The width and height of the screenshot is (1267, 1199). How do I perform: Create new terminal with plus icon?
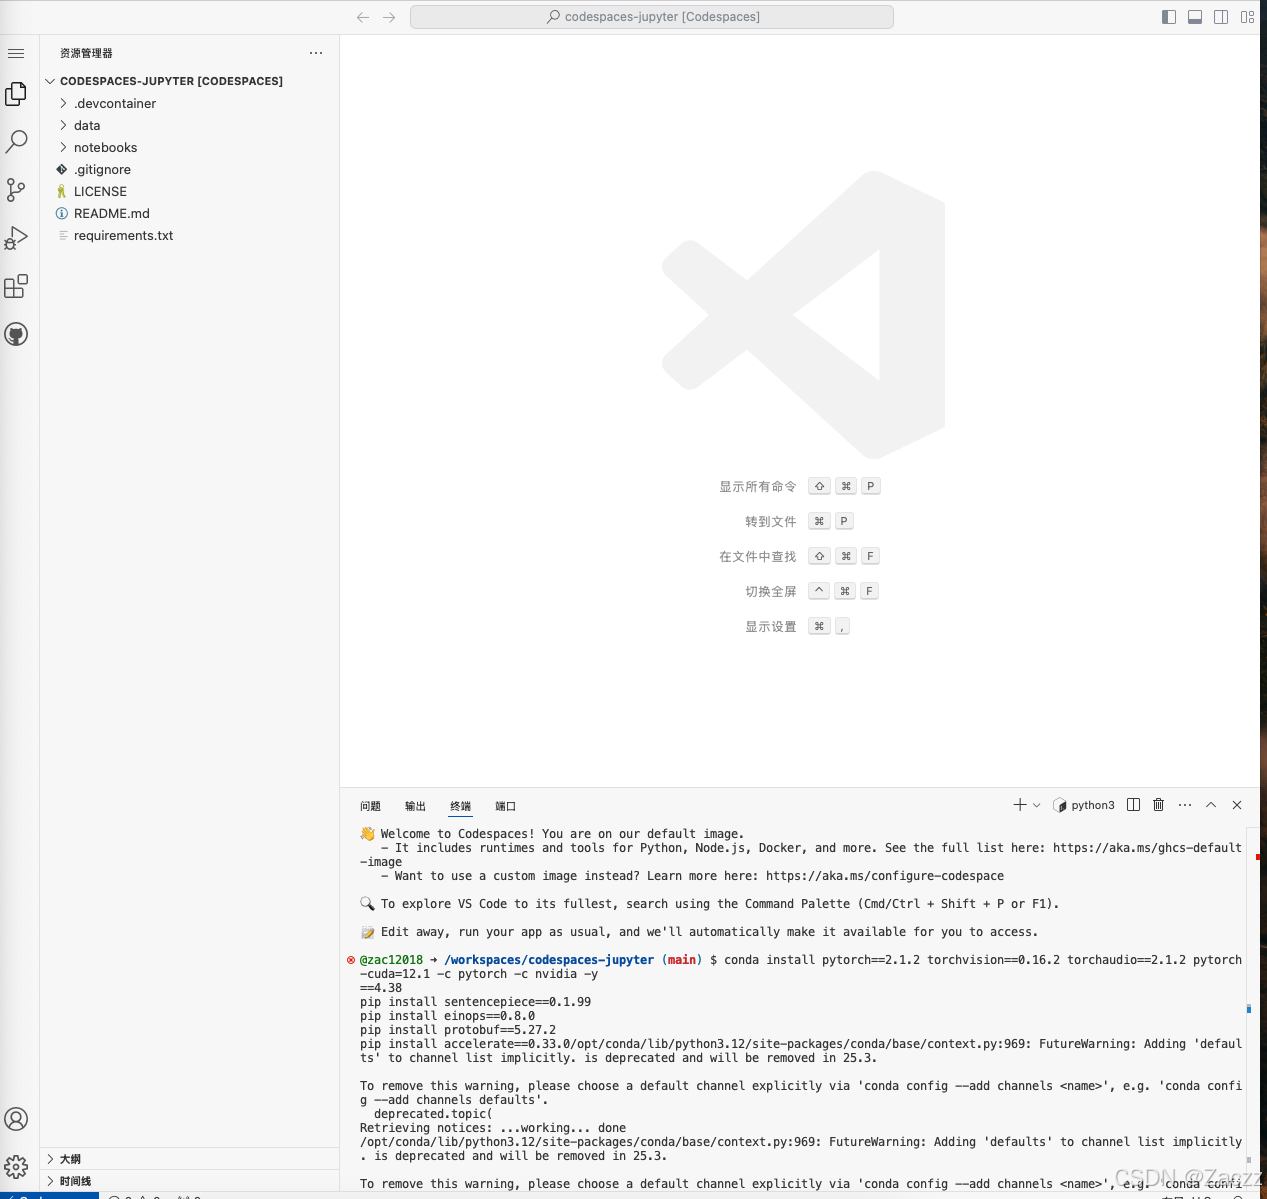click(x=1020, y=805)
